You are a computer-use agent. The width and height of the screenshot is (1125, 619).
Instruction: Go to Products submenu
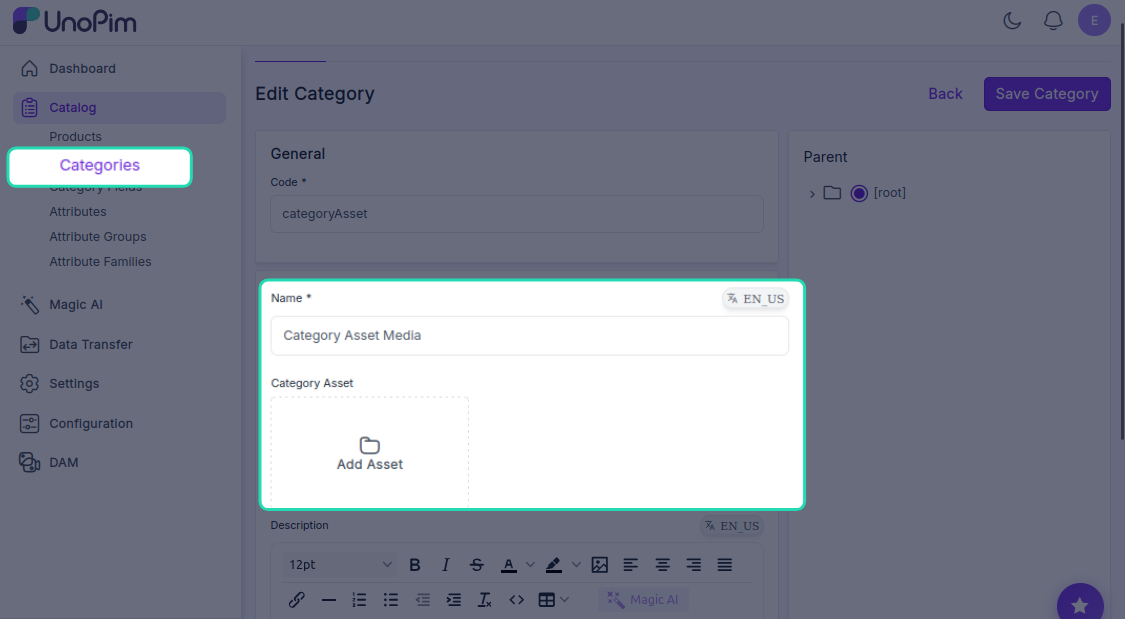pos(75,136)
